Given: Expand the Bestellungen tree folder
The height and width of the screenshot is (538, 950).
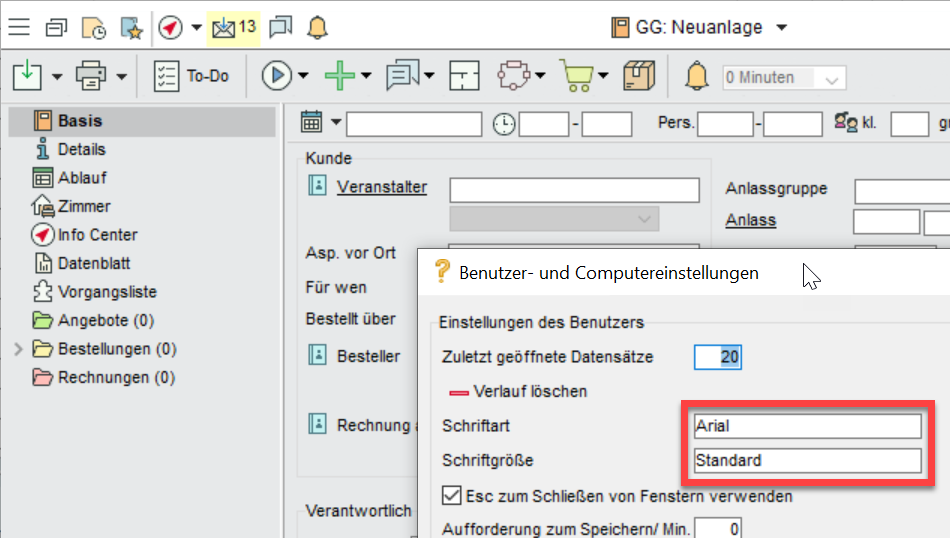Looking at the screenshot, I should pyautogui.click(x=18, y=349).
